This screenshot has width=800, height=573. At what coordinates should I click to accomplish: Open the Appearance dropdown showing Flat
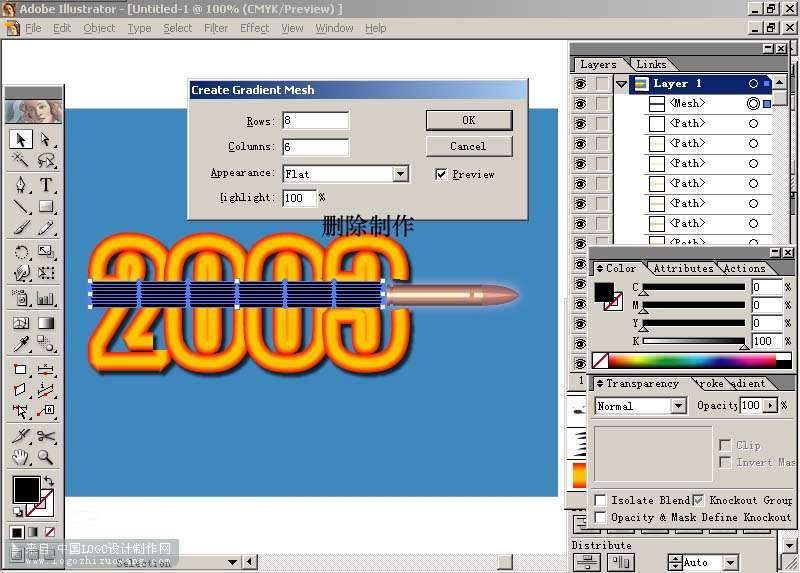(346, 174)
